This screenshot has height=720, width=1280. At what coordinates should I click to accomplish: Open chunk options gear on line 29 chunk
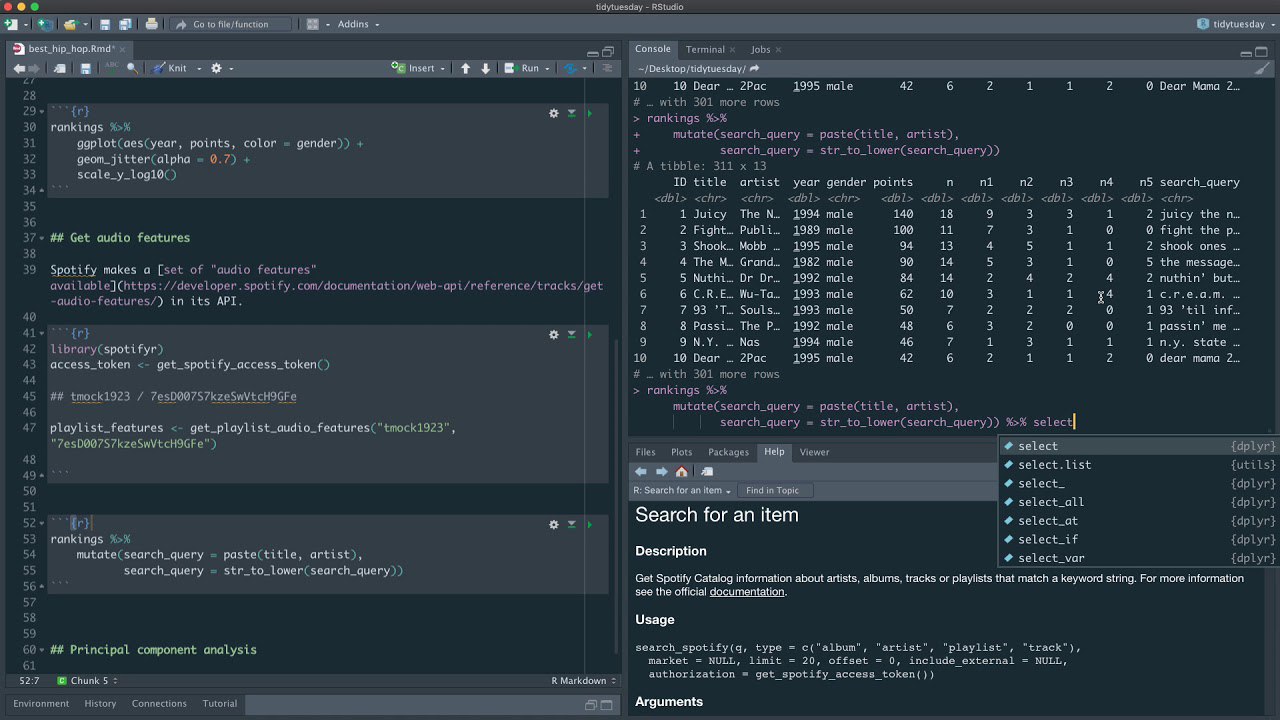click(x=553, y=113)
